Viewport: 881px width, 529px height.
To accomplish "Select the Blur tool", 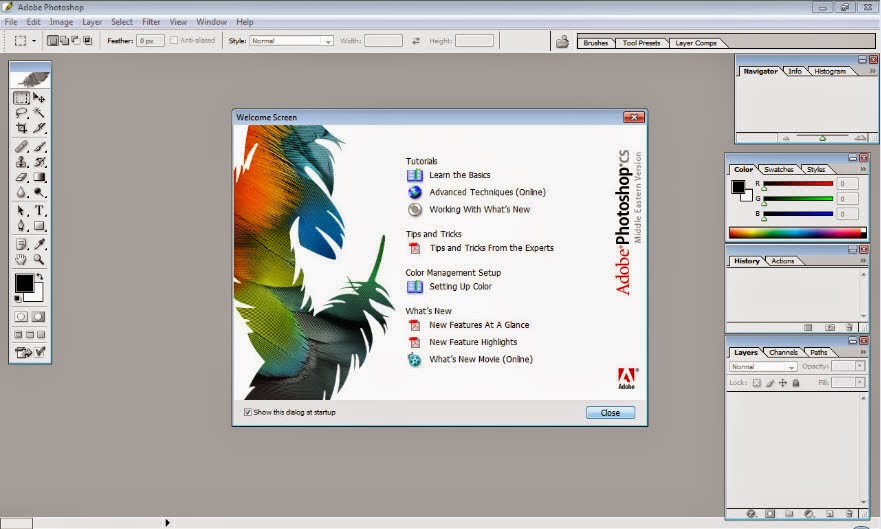I will tap(21, 192).
